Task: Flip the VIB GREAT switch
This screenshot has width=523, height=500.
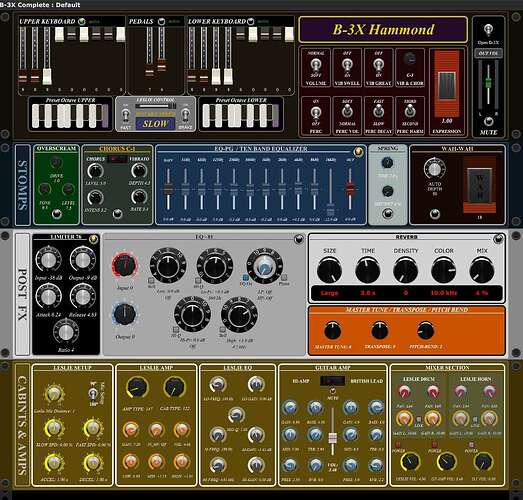Action: (x=378, y=65)
